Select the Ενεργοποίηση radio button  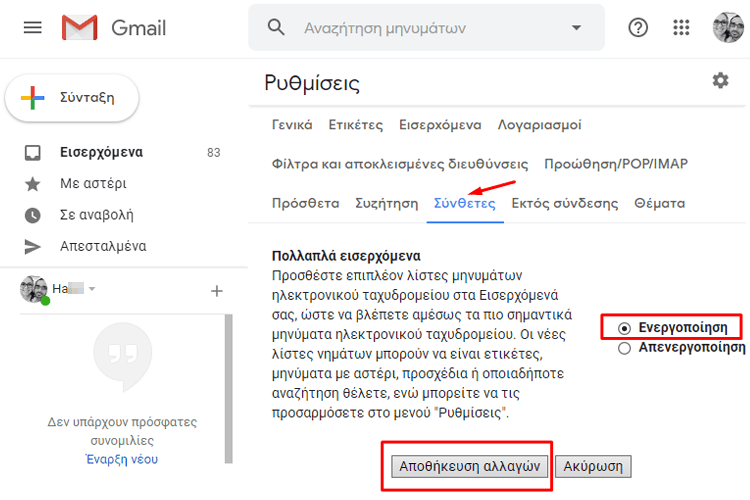625,328
